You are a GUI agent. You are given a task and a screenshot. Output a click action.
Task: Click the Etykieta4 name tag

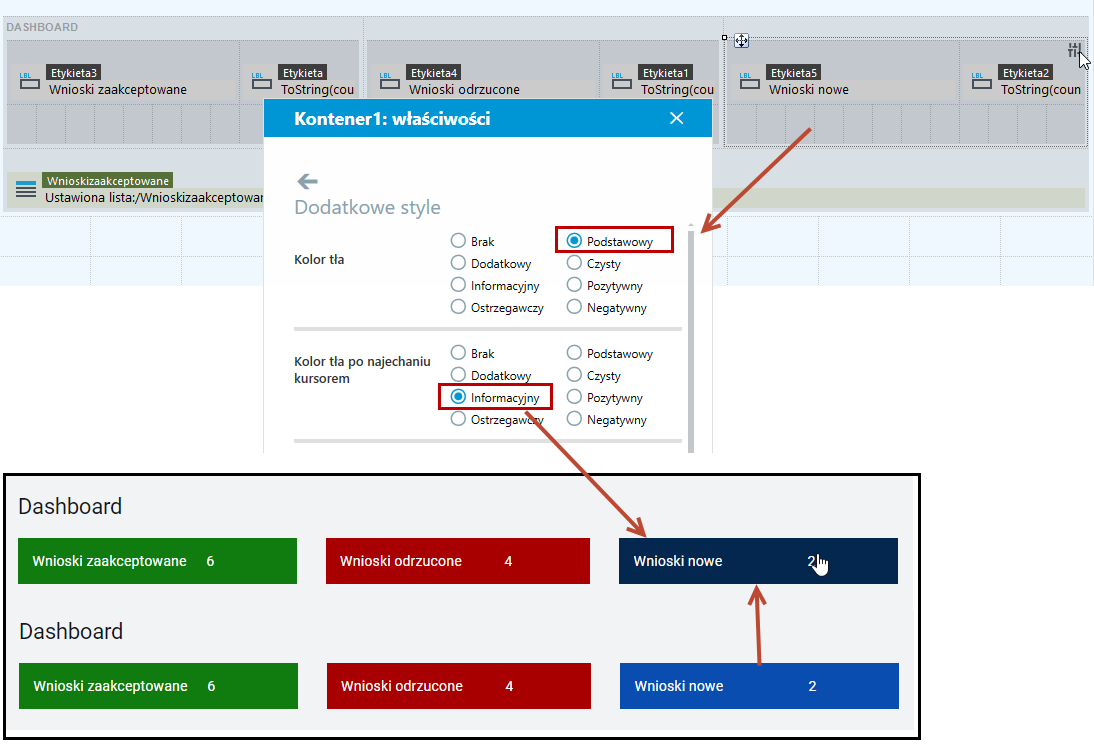click(x=434, y=73)
